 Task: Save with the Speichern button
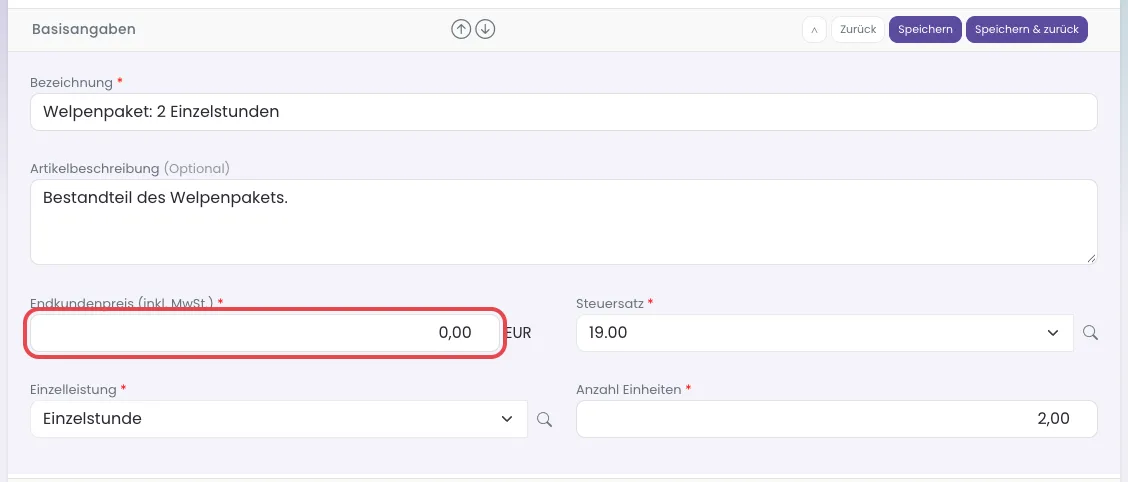925,29
